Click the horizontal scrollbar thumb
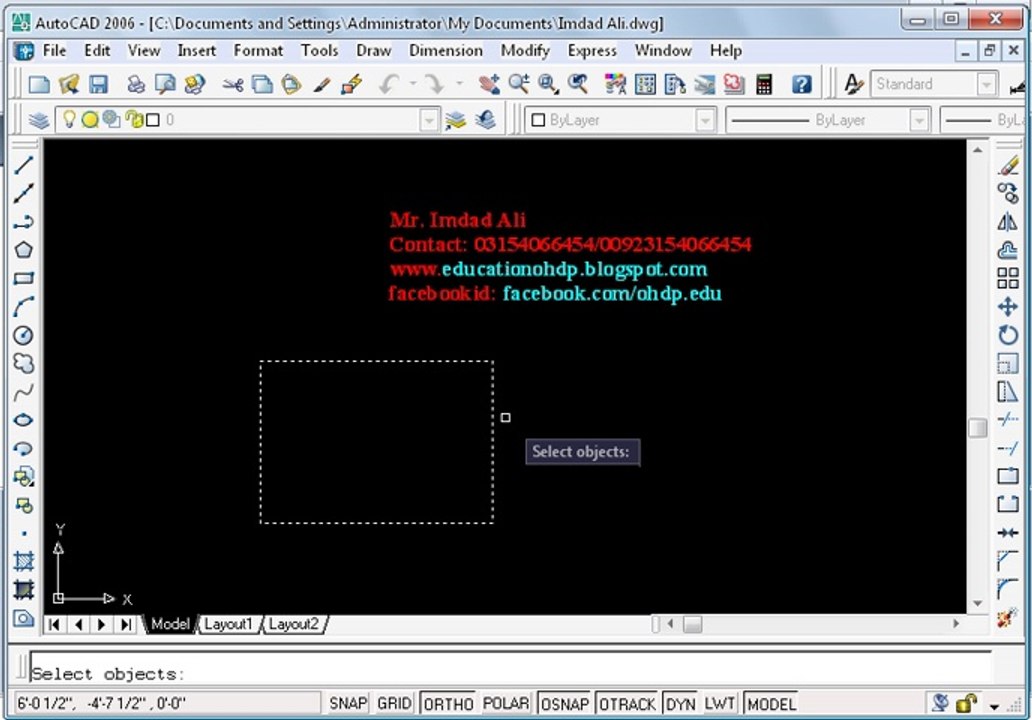Screen dimensions: 1032x720 point(692,623)
